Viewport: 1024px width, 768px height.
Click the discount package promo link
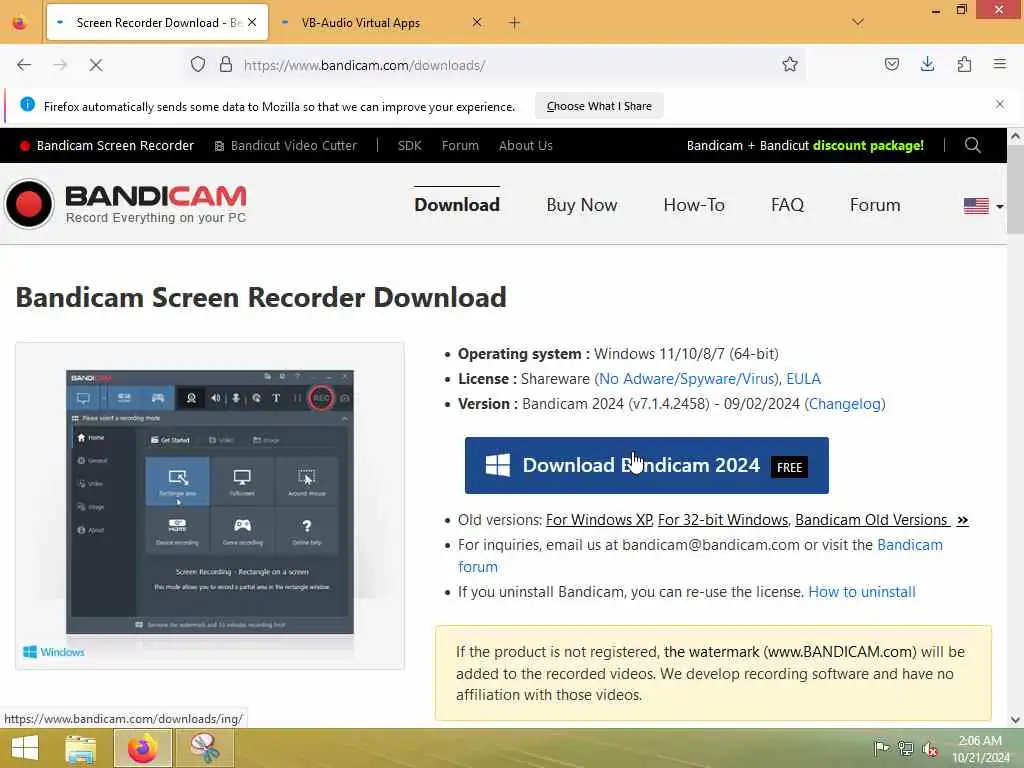805,146
